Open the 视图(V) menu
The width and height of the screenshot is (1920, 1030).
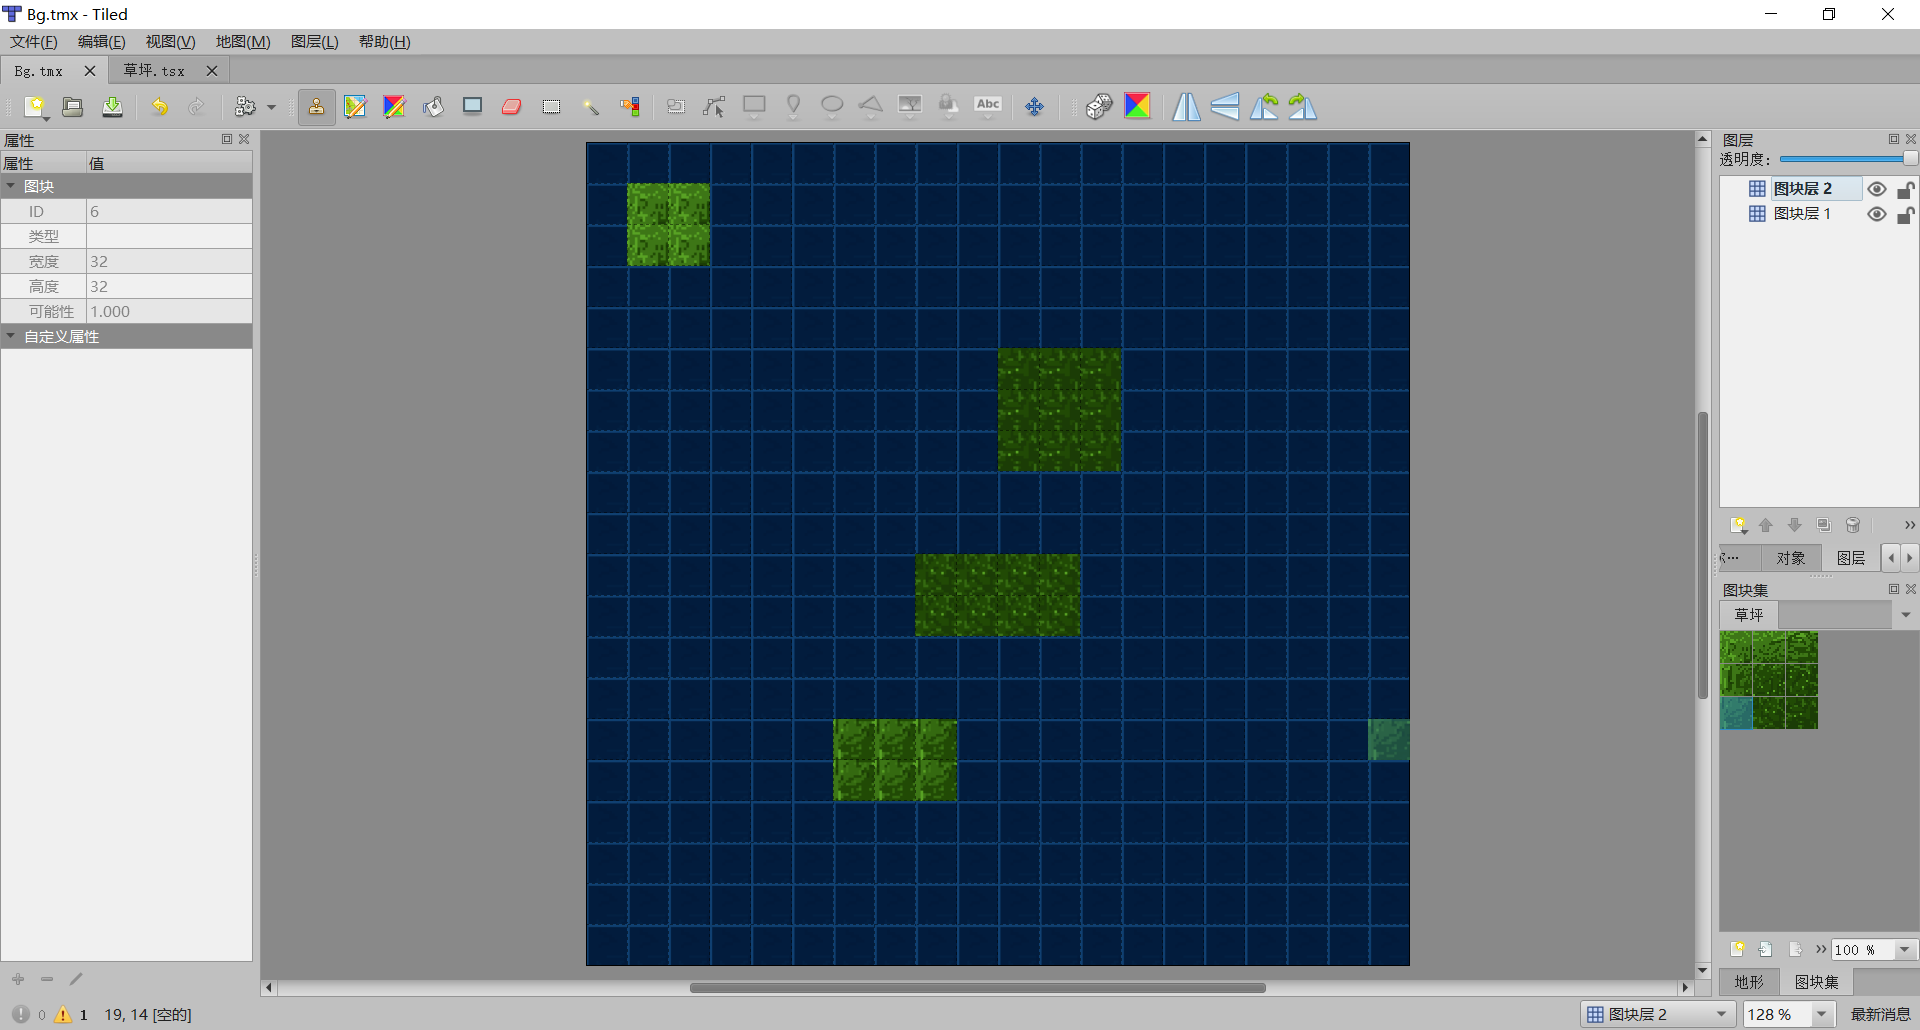170,41
